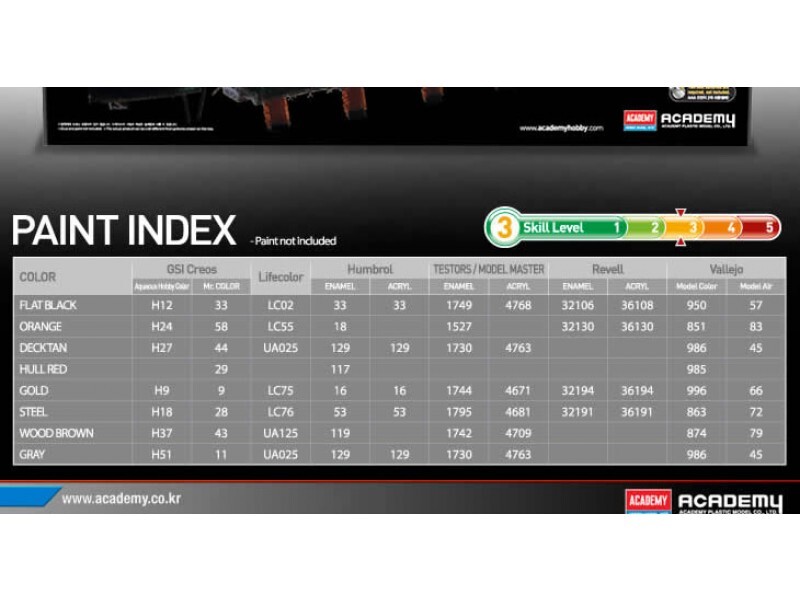Click Testors enamel value 1749
The image size is (800, 600).
[x=459, y=305]
